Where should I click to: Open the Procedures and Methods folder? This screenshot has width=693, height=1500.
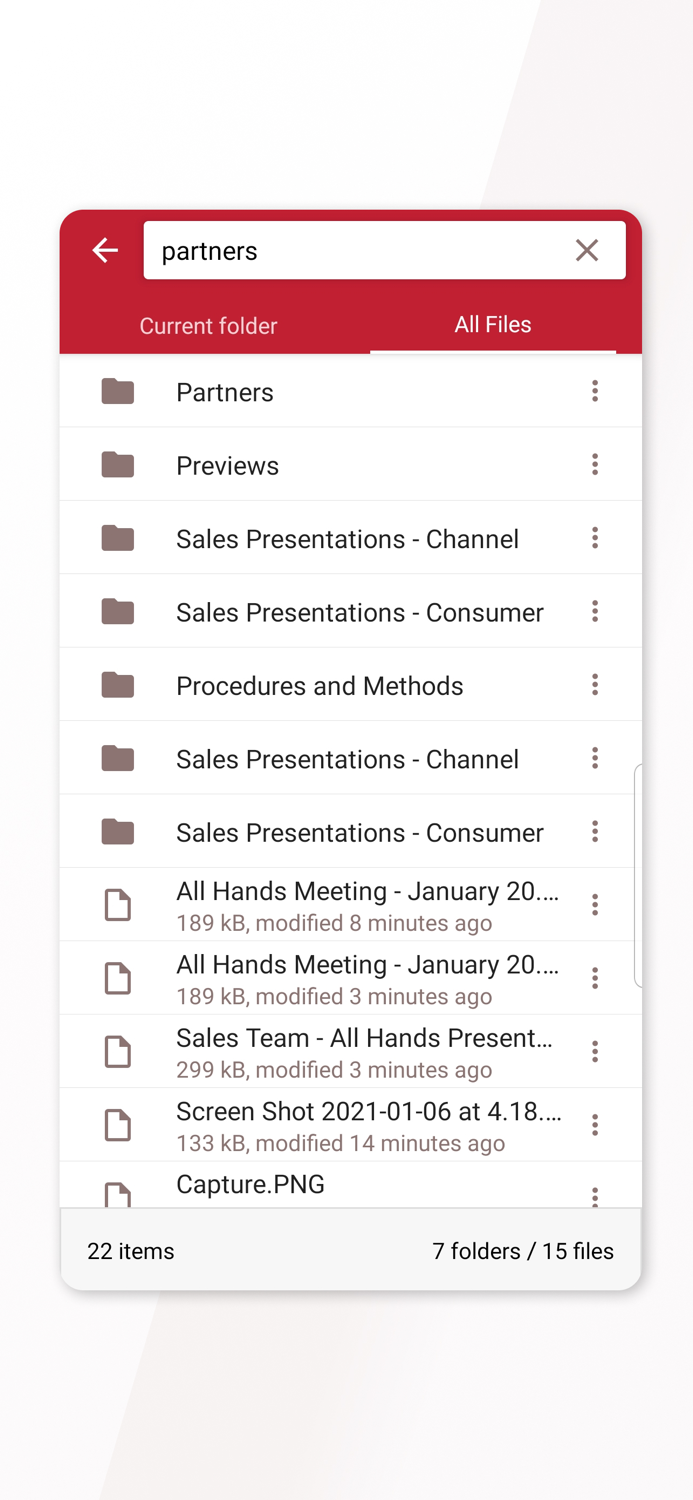point(319,686)
